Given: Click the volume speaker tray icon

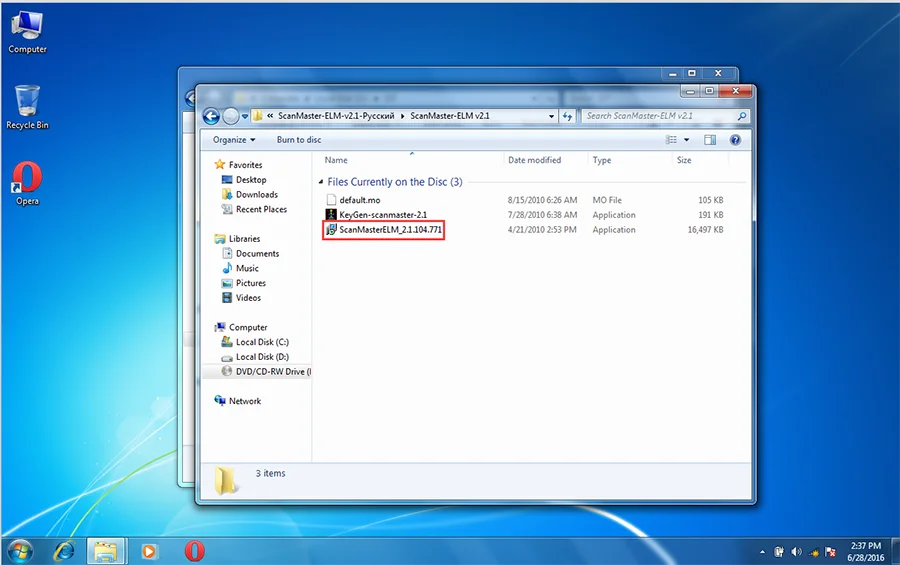Looking at the screenshot, I should point(796,552).
